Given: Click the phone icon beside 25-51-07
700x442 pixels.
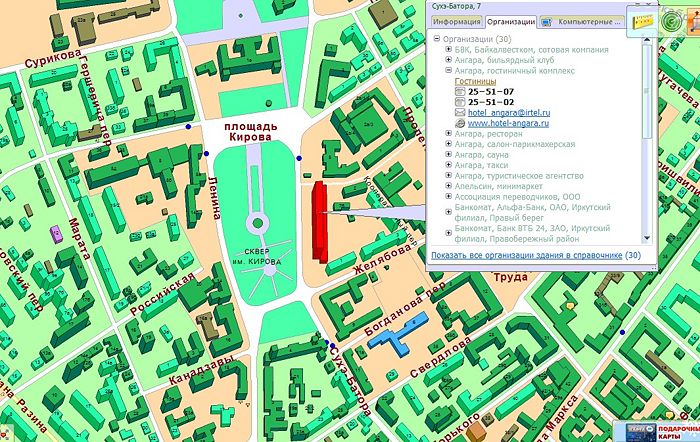Looking at the screenshot, I should pyautogui.click(x=460, y=91).
